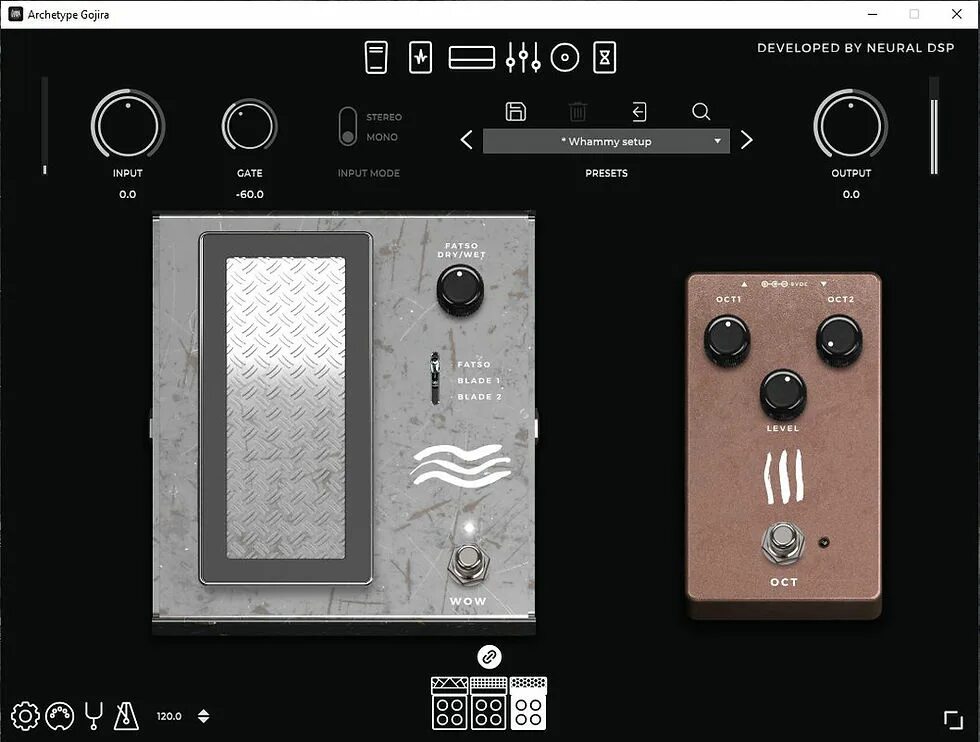Click the whammy expression treadle
Viewport: 980px width, 742px height.
tap(286, 408)
